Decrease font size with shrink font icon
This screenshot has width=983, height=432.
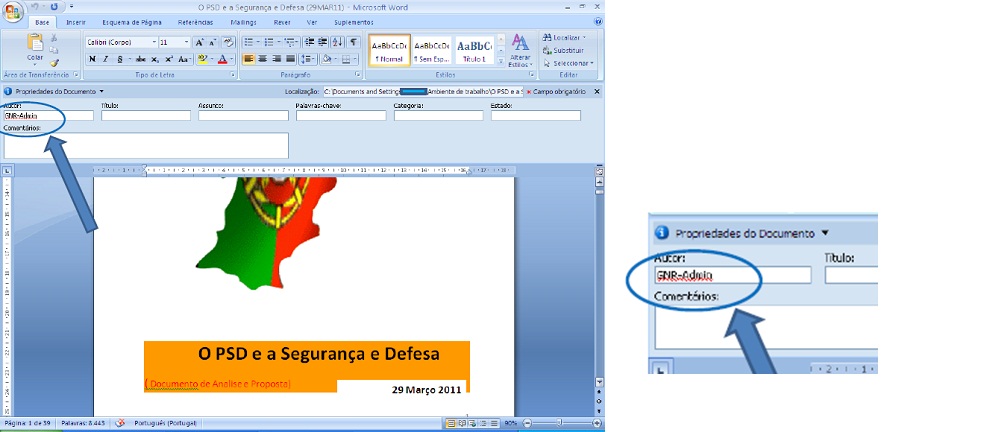[x=213, y=43]
